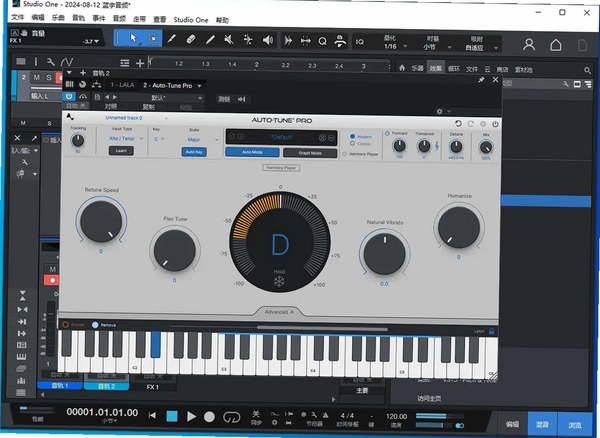
Task: Open the Quantize 1/16 dropdown
Action: (396, 47)
